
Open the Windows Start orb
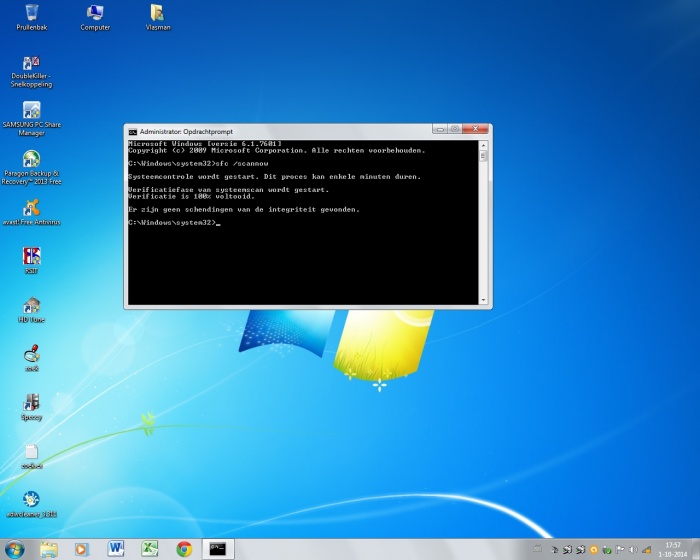14,549
